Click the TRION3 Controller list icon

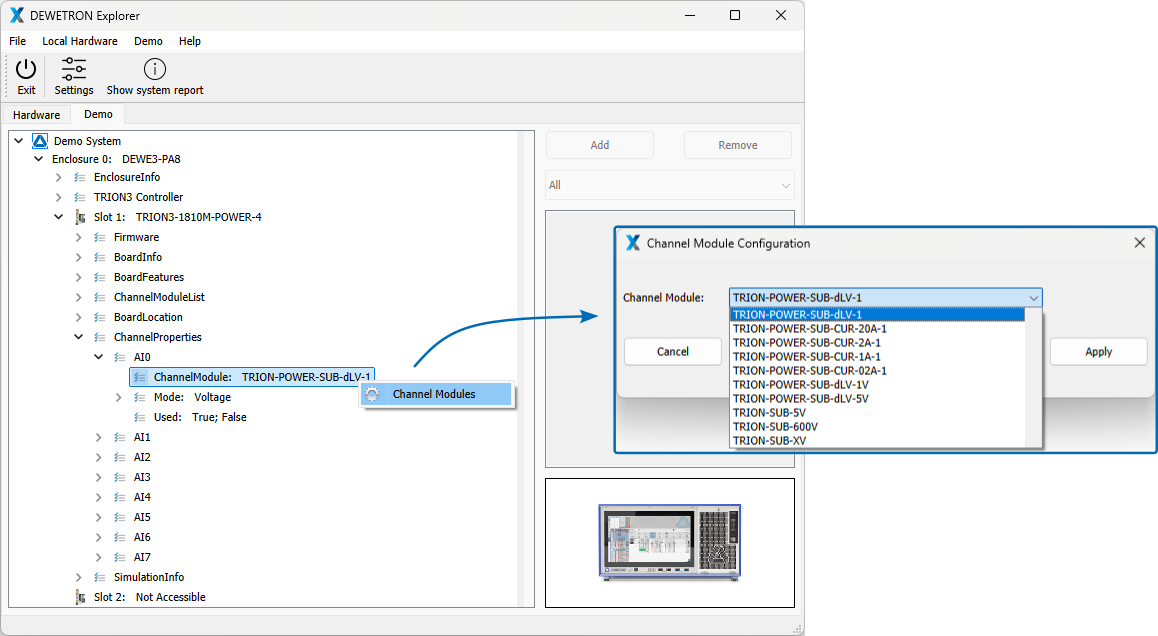coord(80,197)
